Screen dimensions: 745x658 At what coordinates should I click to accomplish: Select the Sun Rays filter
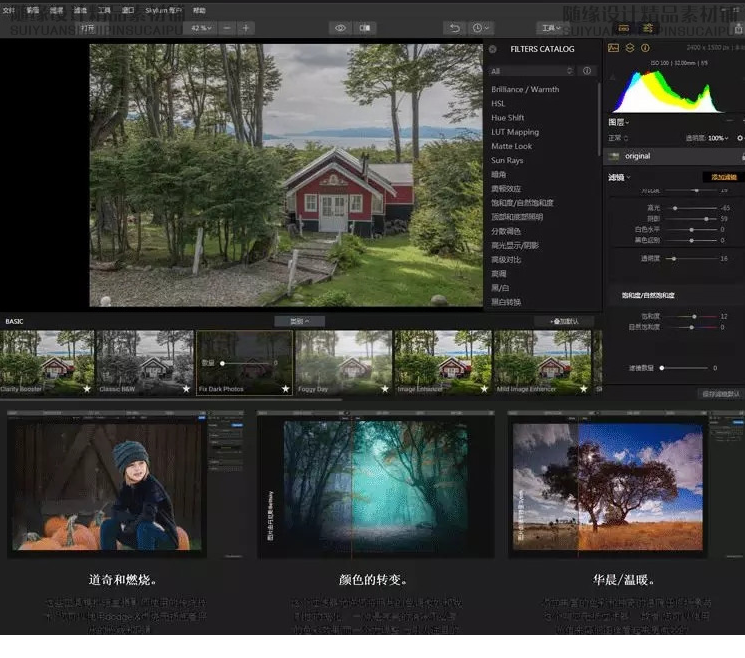point(507,161)
